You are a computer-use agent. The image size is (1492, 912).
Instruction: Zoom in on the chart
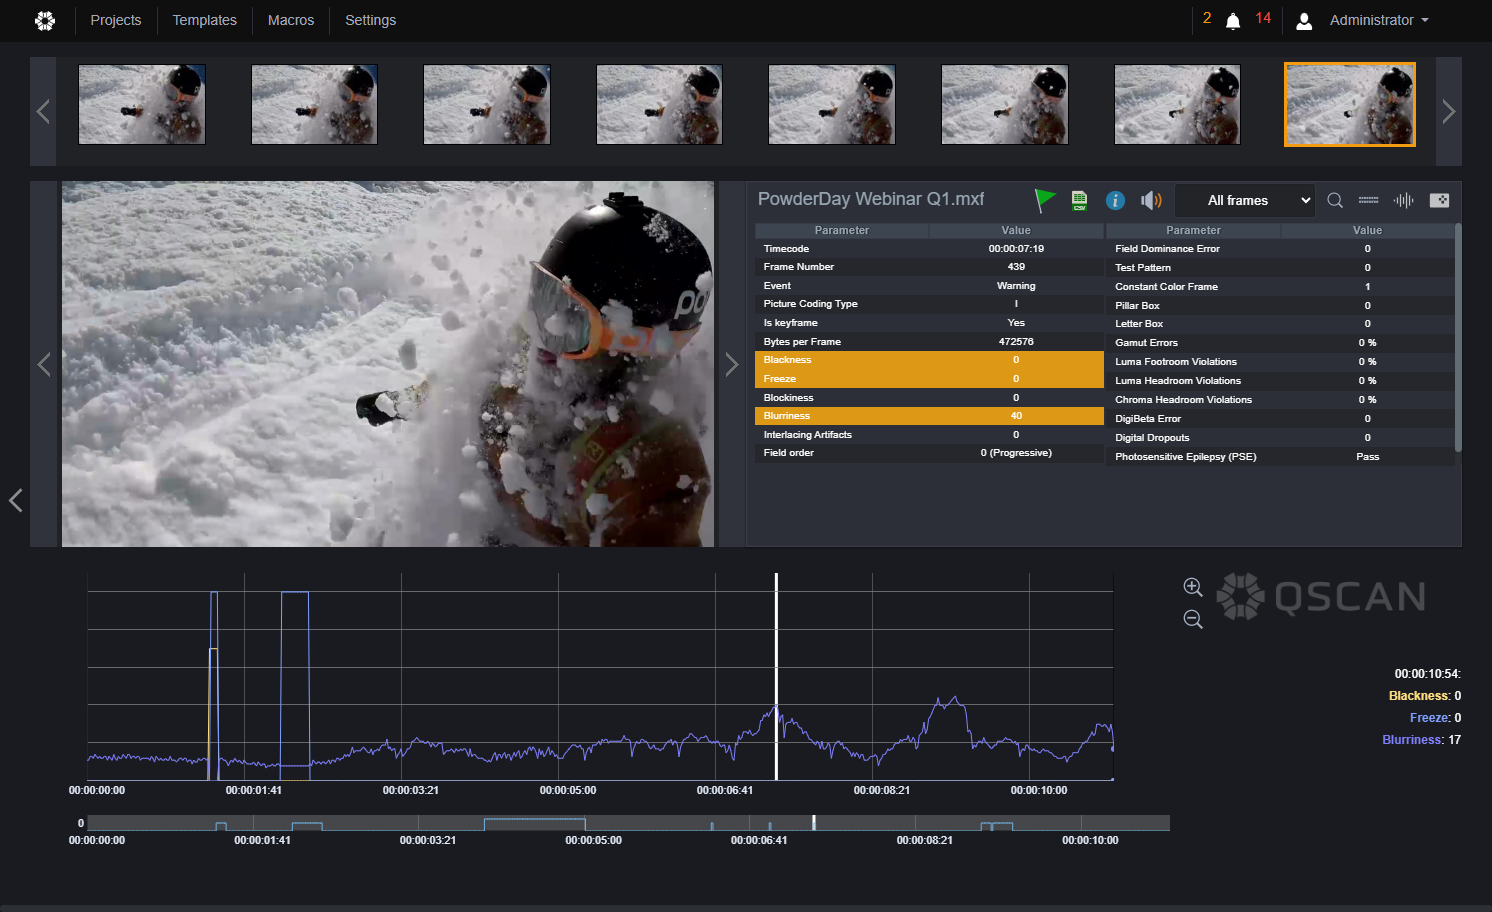tap(1193, 587)
